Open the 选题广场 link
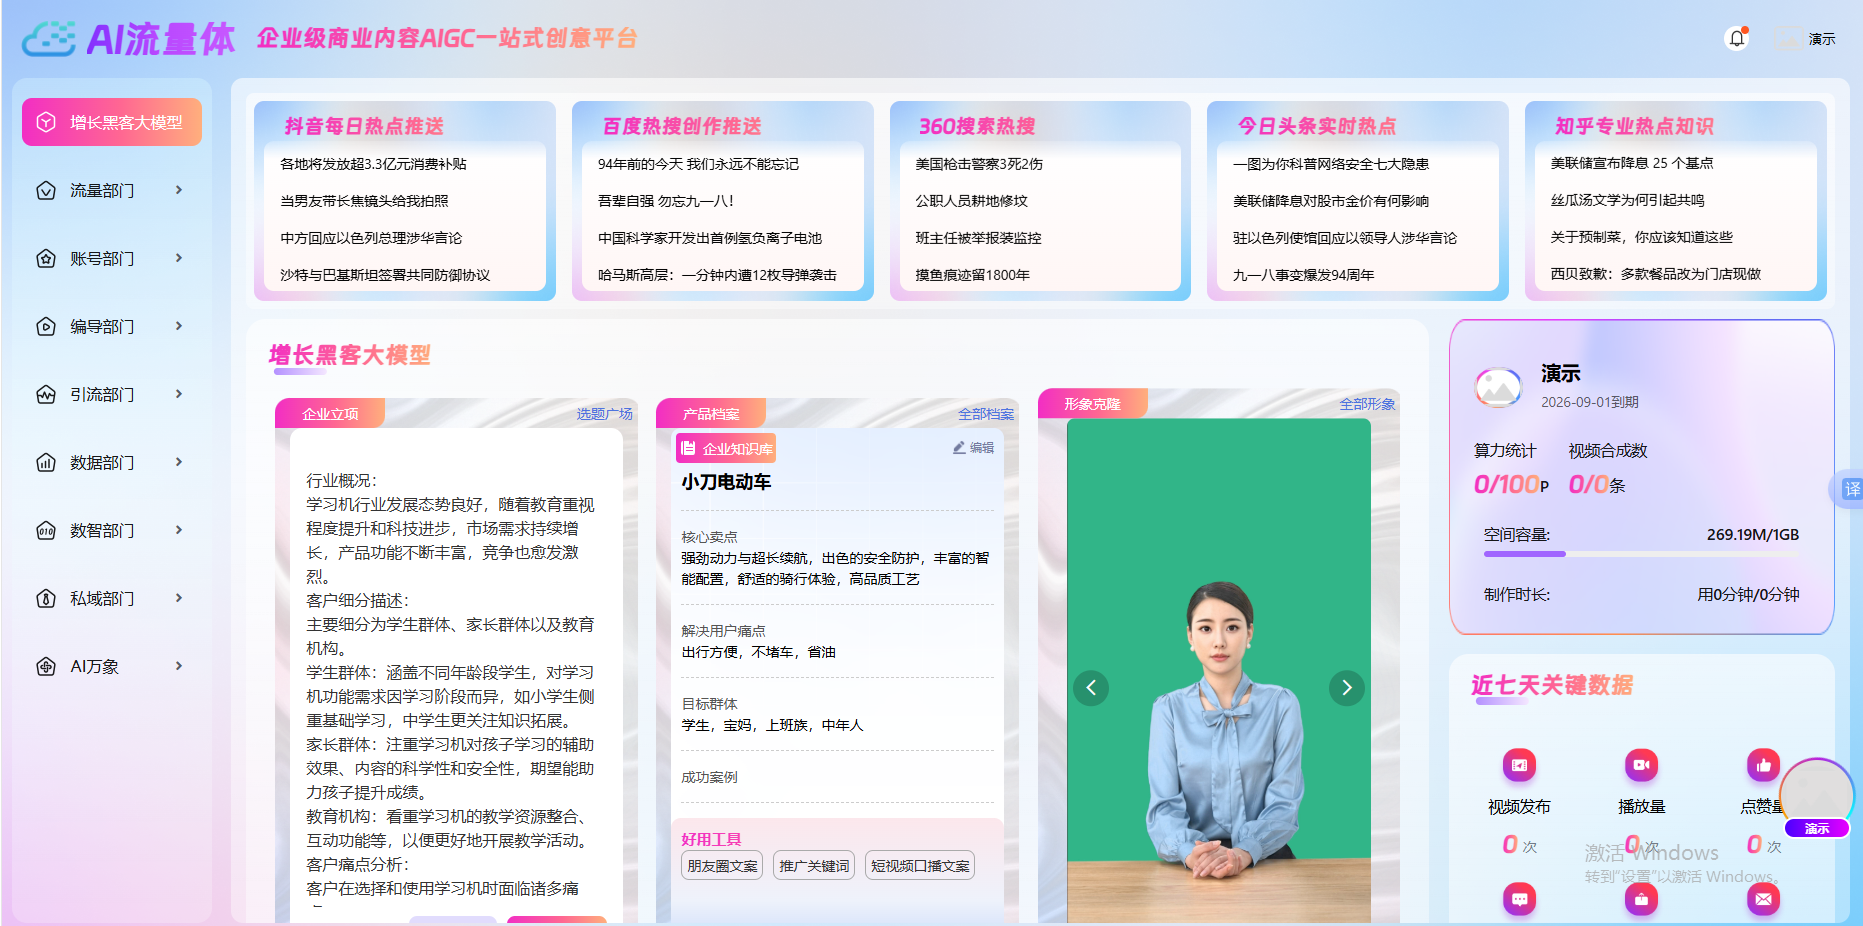The width and height of the screenshot is (1863, 926). (x=604, y=414)
